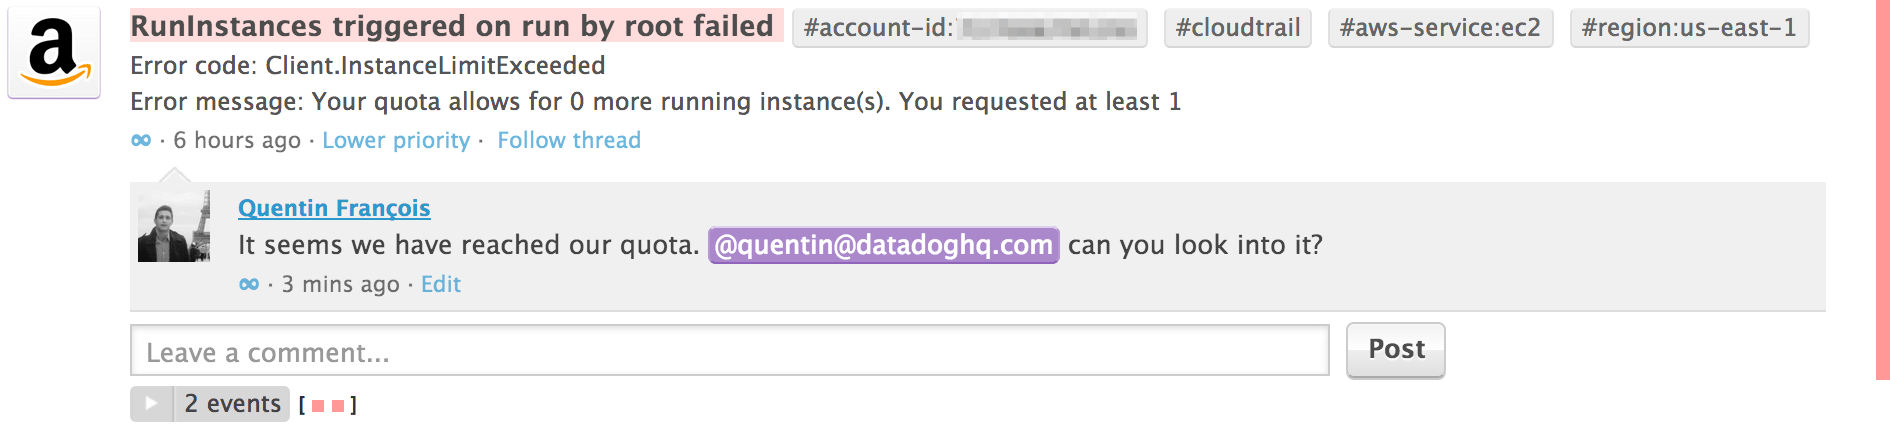
Task: Click Quentin François's profile avatar
Action: 174,227
